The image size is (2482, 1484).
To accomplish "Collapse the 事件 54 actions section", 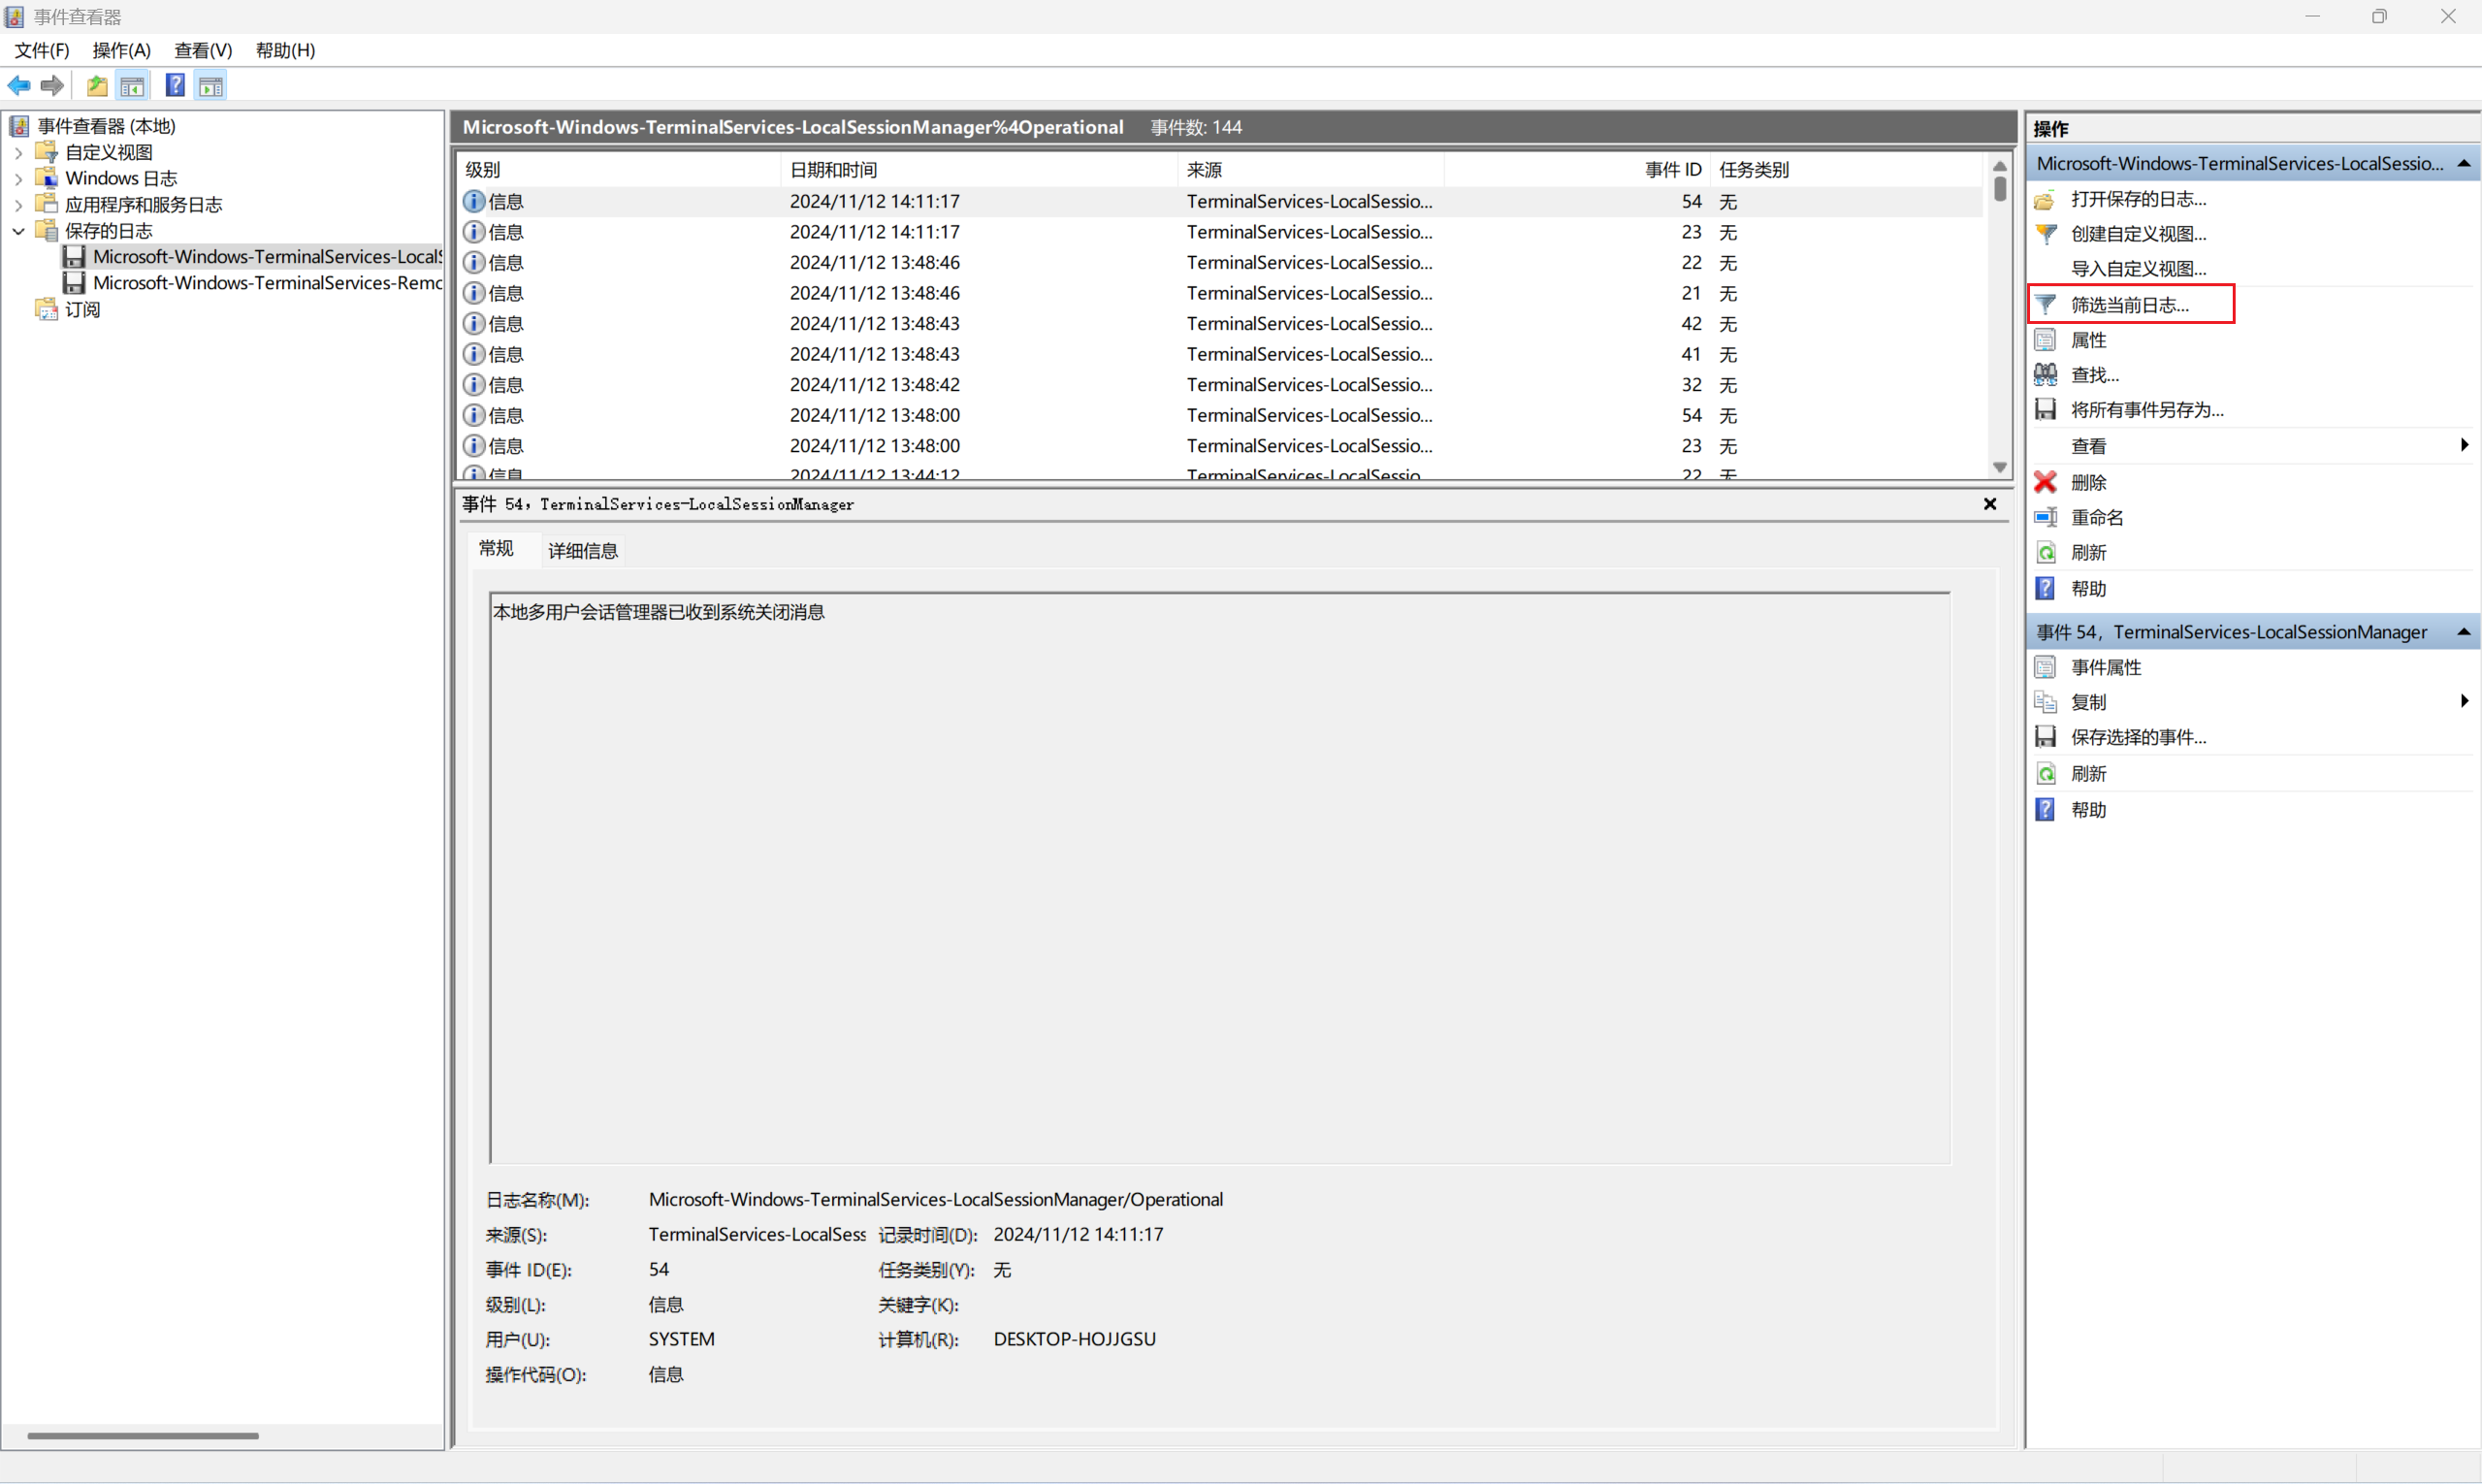I will [x=2464, y=632].
